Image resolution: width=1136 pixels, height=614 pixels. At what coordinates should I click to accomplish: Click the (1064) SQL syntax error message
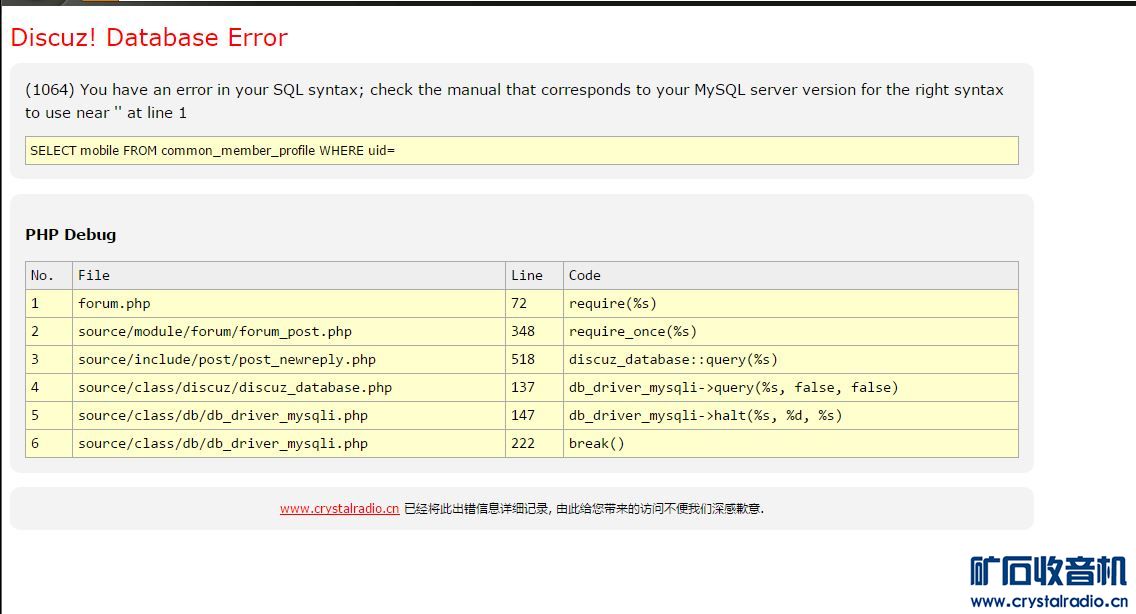point(514,101)
